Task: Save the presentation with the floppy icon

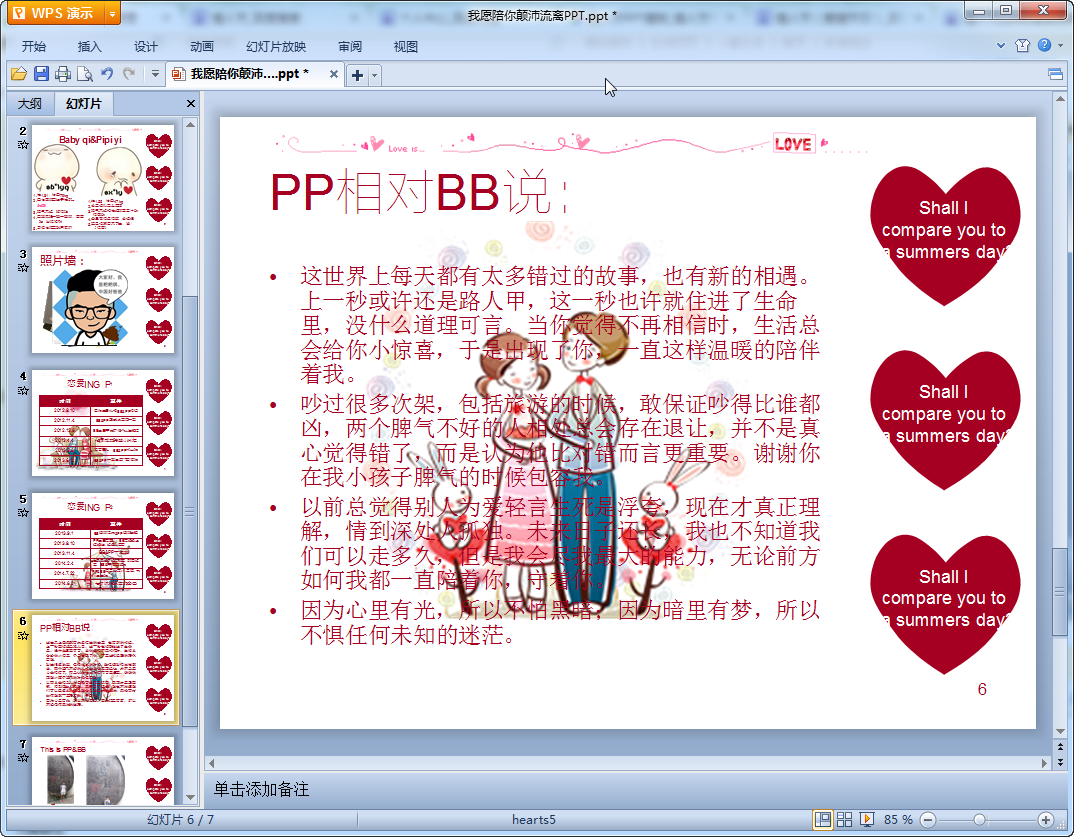Action: point(41,73)
